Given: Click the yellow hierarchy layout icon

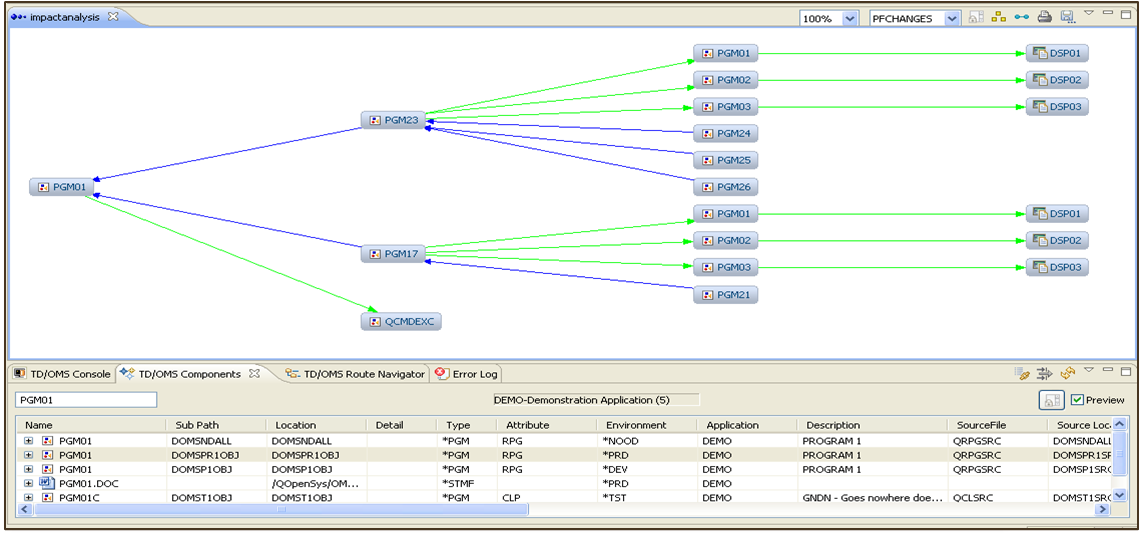Looking at the screenshot, I should pyautogui.click(x=999, y=17).
